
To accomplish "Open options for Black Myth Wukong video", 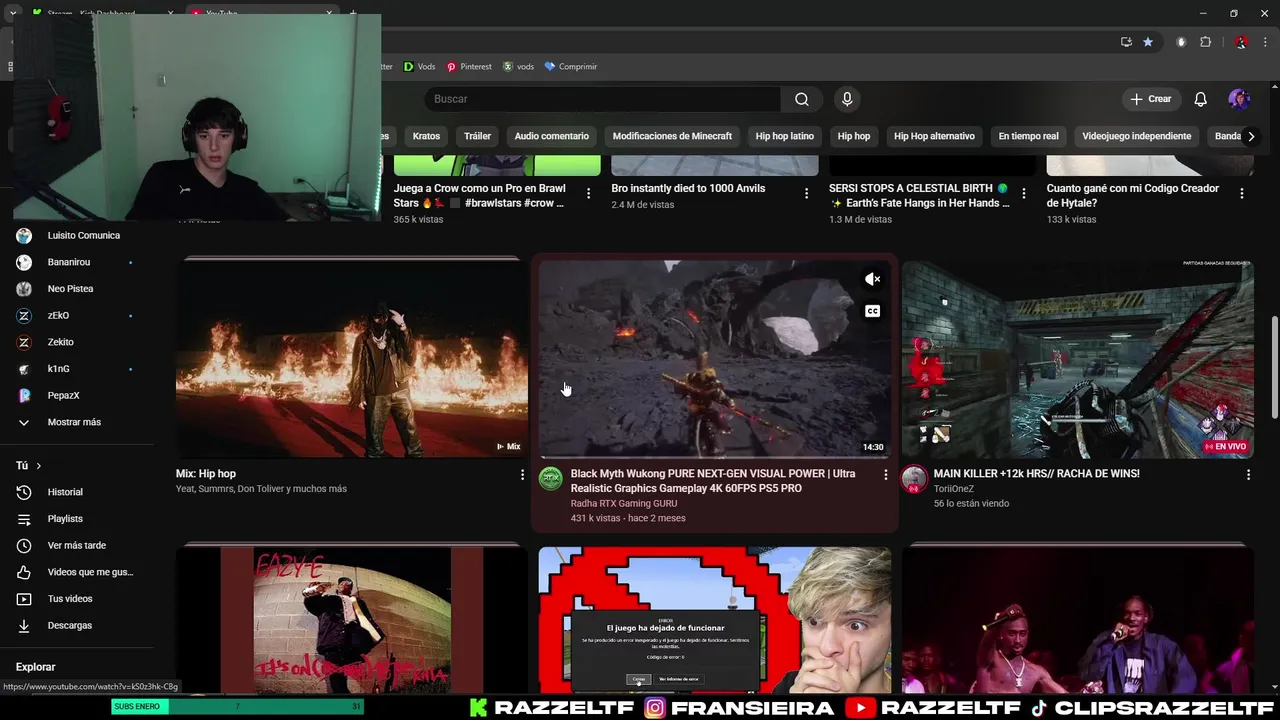I will (x=885, y=475).
